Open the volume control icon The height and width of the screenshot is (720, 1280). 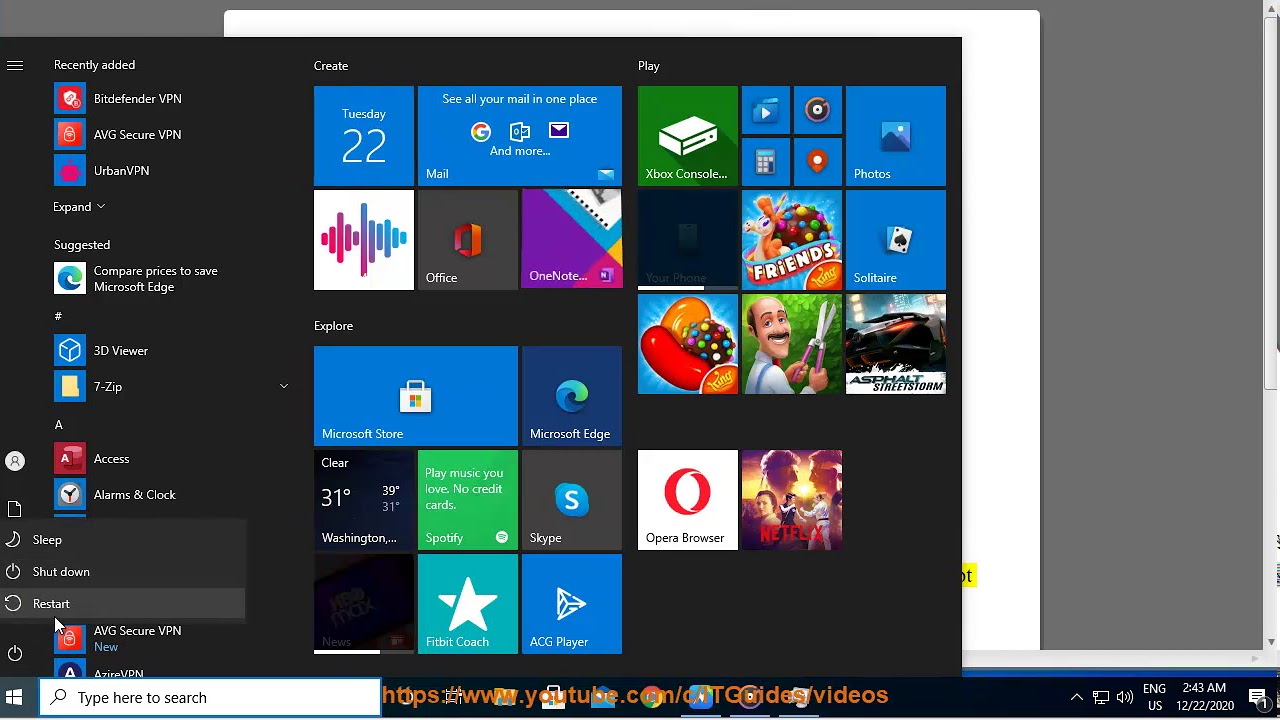(x=1125, y=698)
